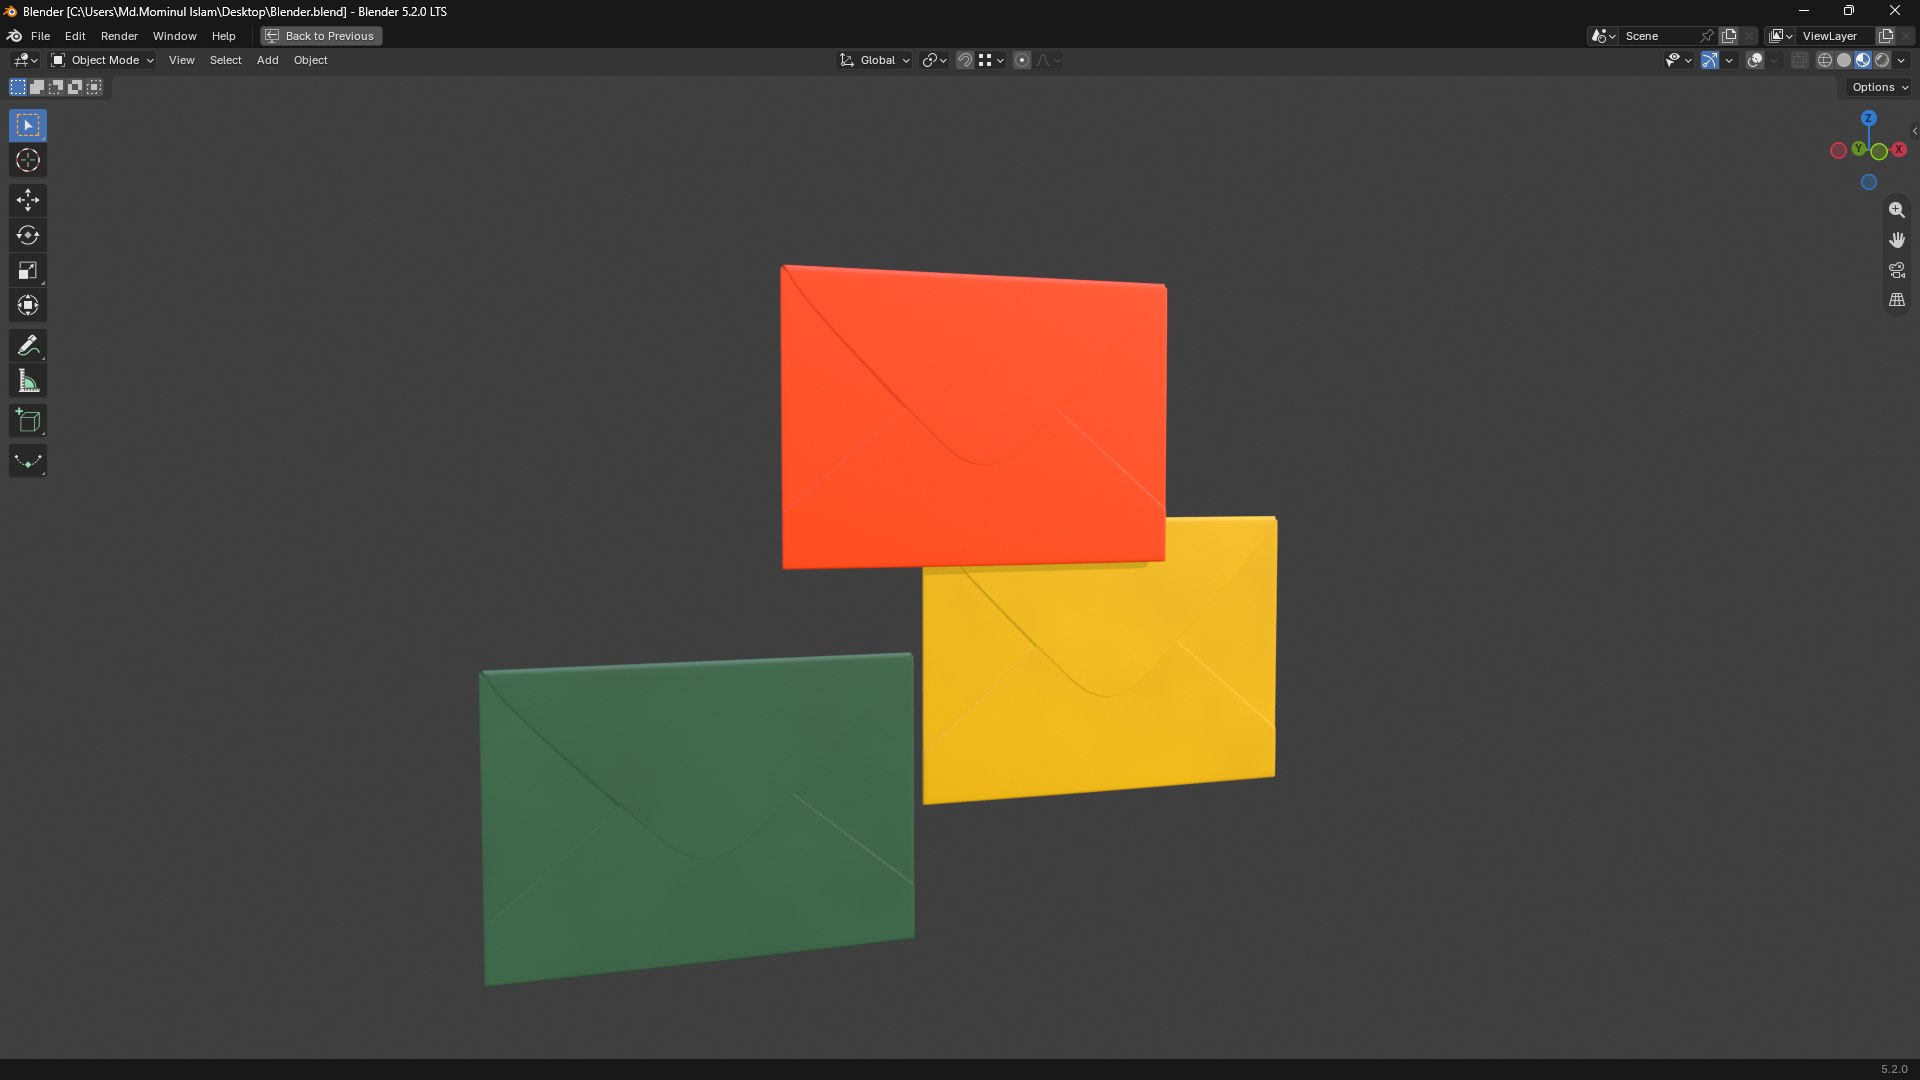
Task: Open the Render menu
Action: click(119, 36)
